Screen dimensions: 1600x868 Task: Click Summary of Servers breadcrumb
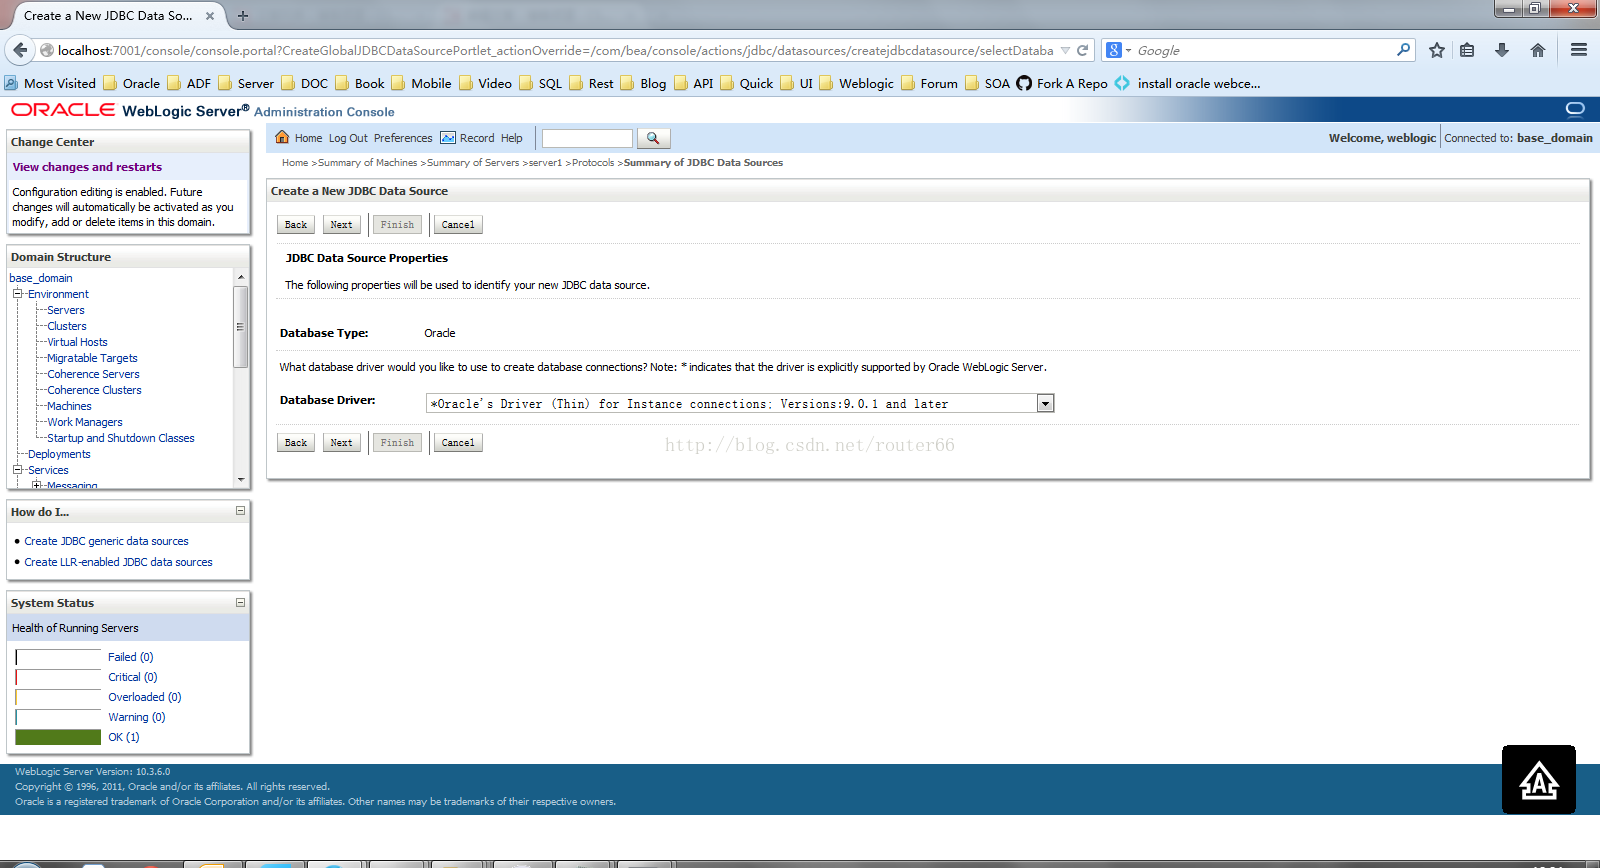point(473,163)
